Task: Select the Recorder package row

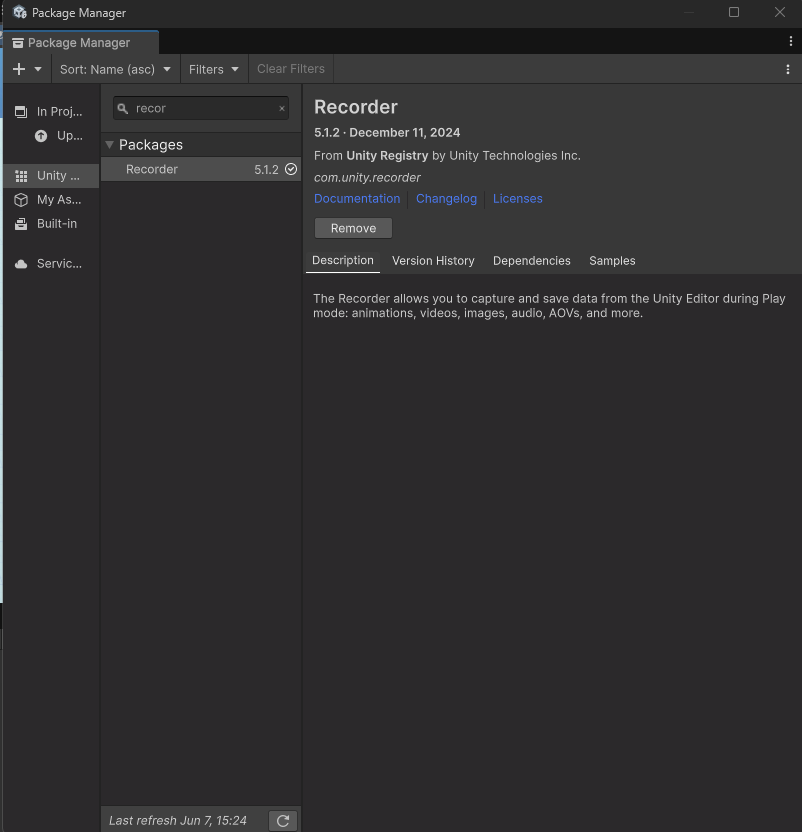Action: [201, 169]
